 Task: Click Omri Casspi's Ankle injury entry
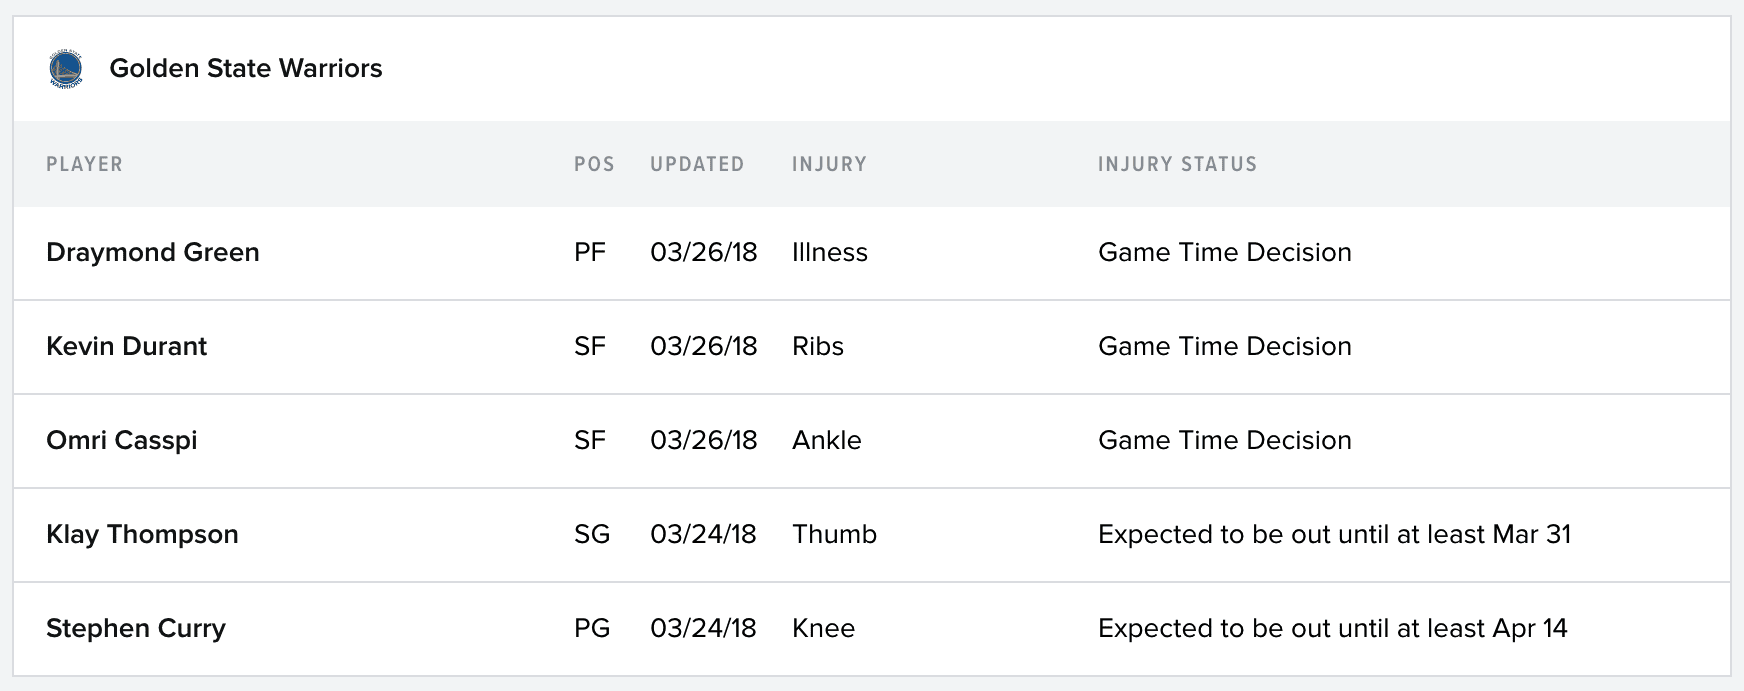click(x=827, y=440)
